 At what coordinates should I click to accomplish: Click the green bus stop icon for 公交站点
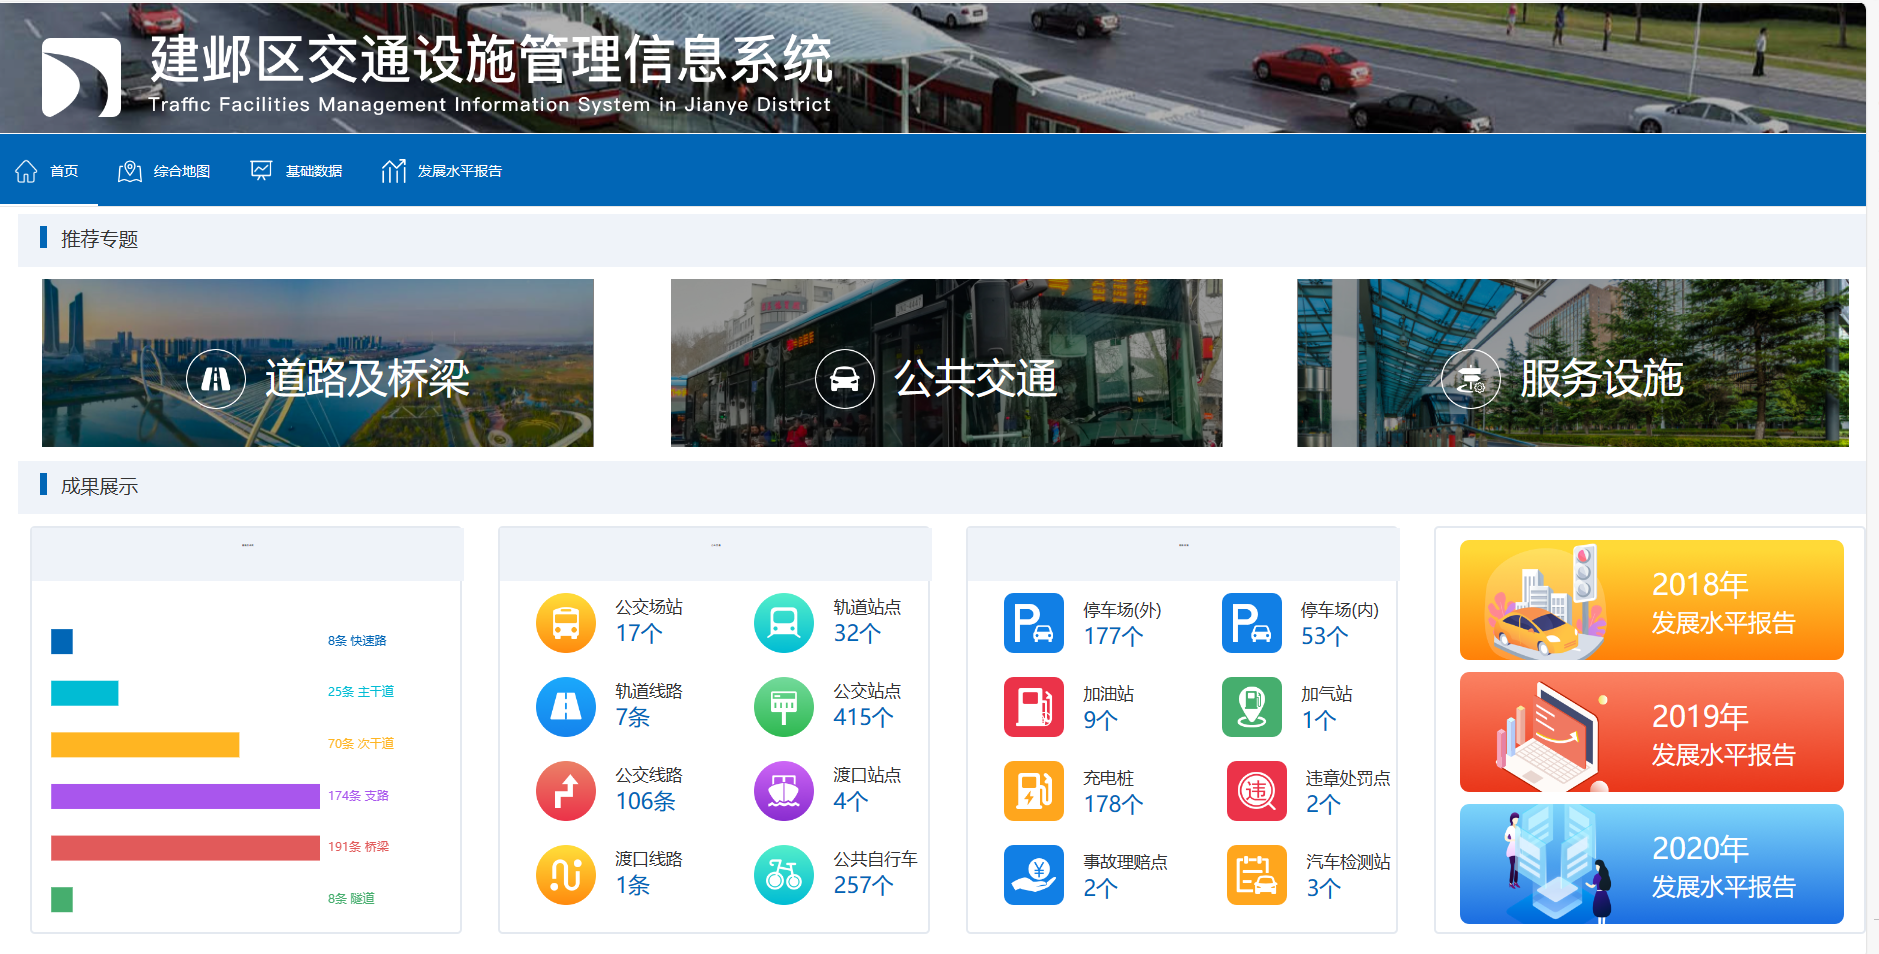pyautogui.click(x=784, y=707)
